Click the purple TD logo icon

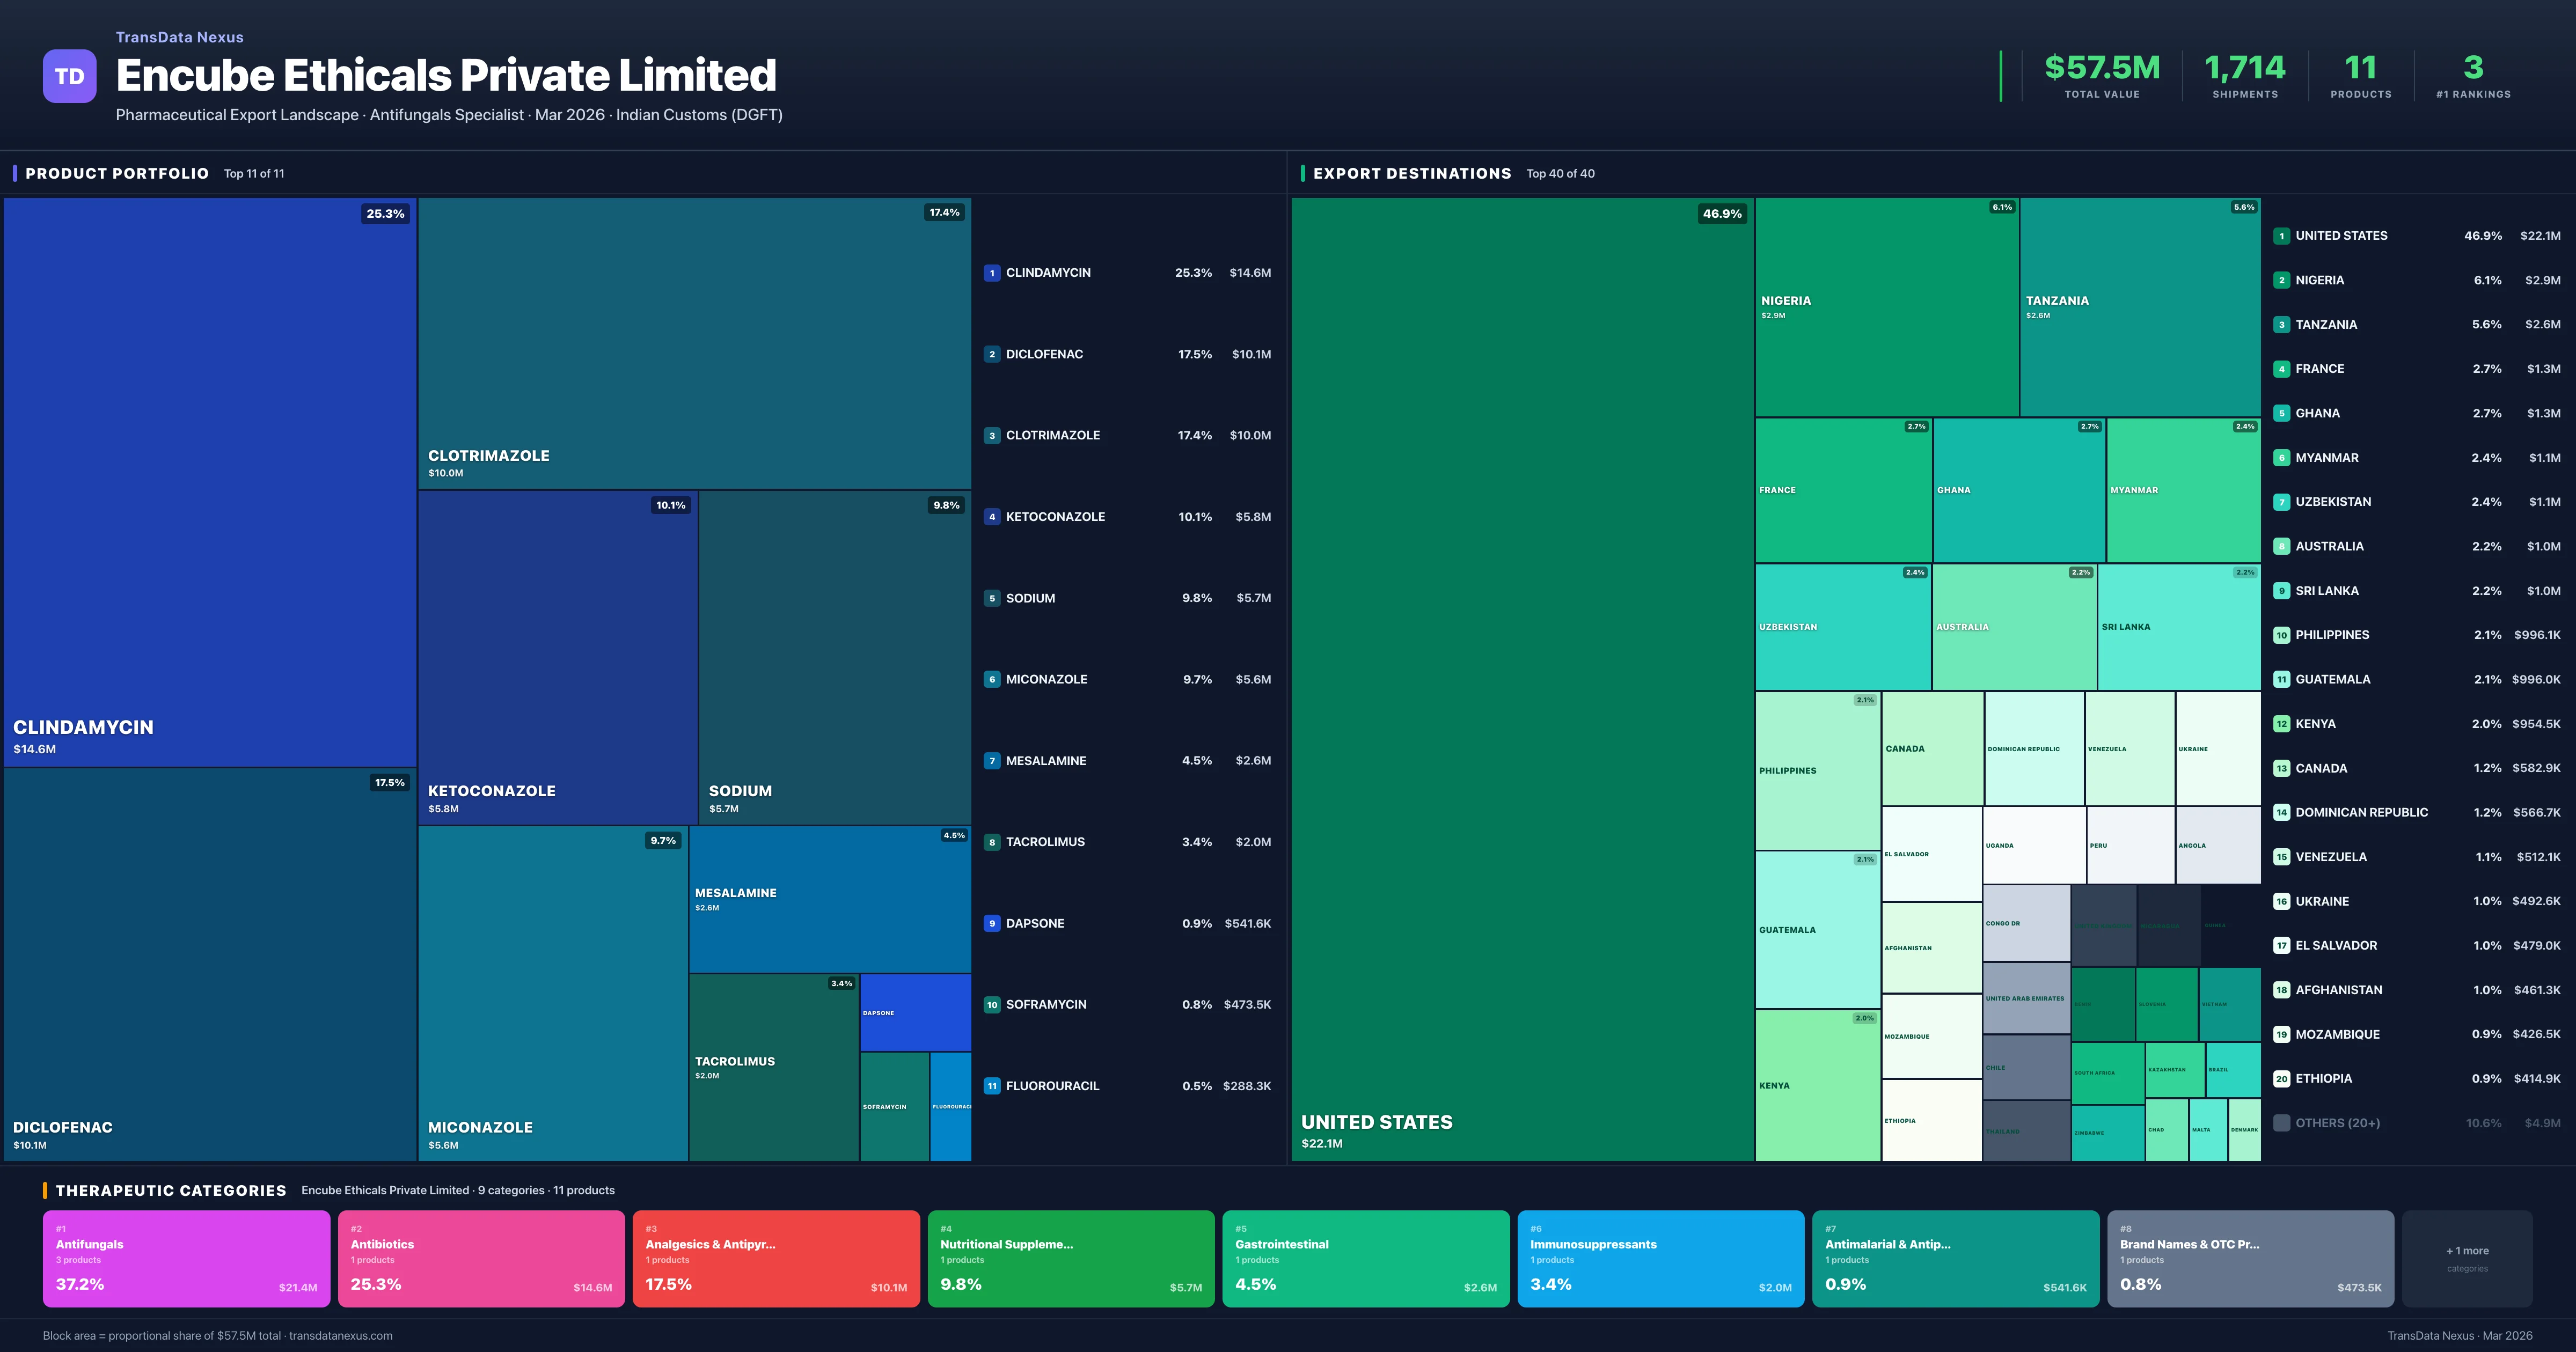tap(69, 76)
